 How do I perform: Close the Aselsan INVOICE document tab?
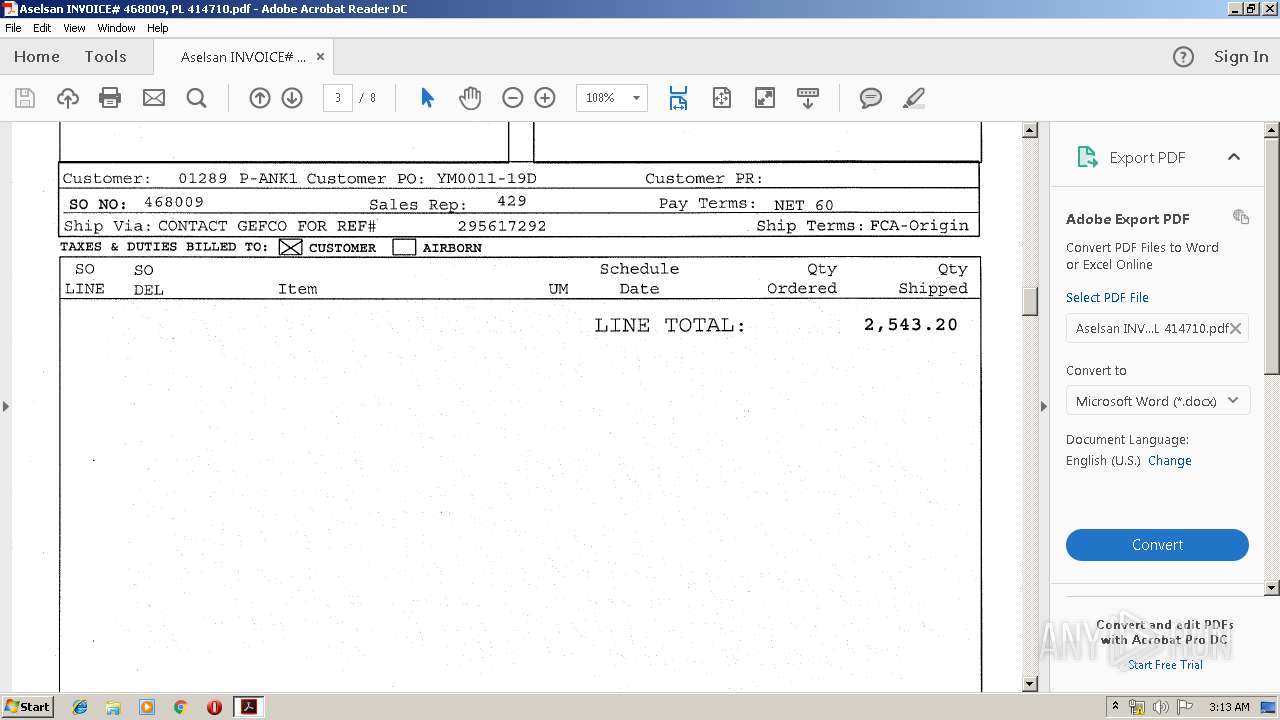pos(320,57)
